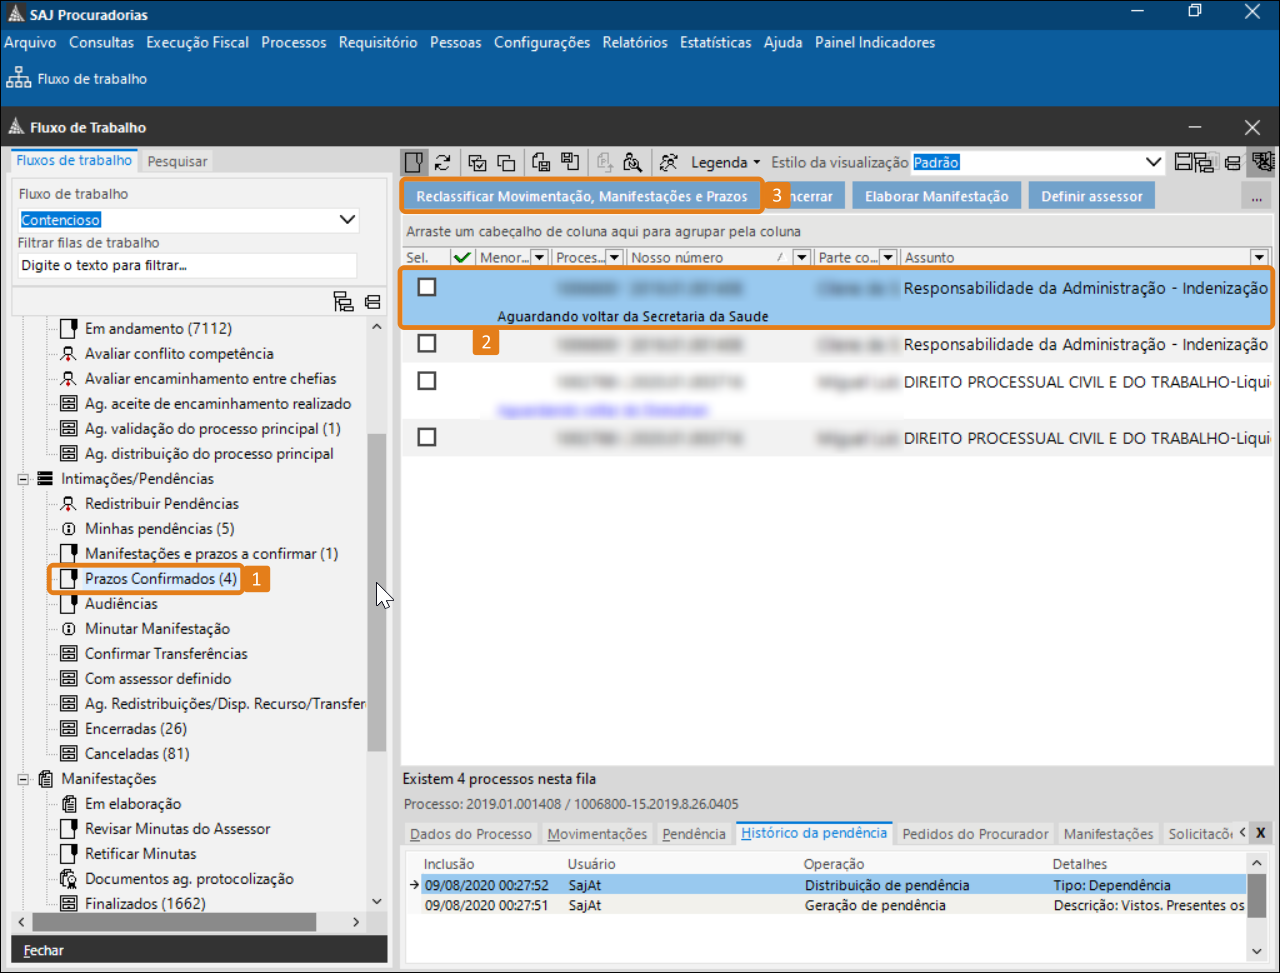This screenshot has width=1280, height=973.
Task: Open the Parte co... column filter arrow
Action: (x=888, y=258)
